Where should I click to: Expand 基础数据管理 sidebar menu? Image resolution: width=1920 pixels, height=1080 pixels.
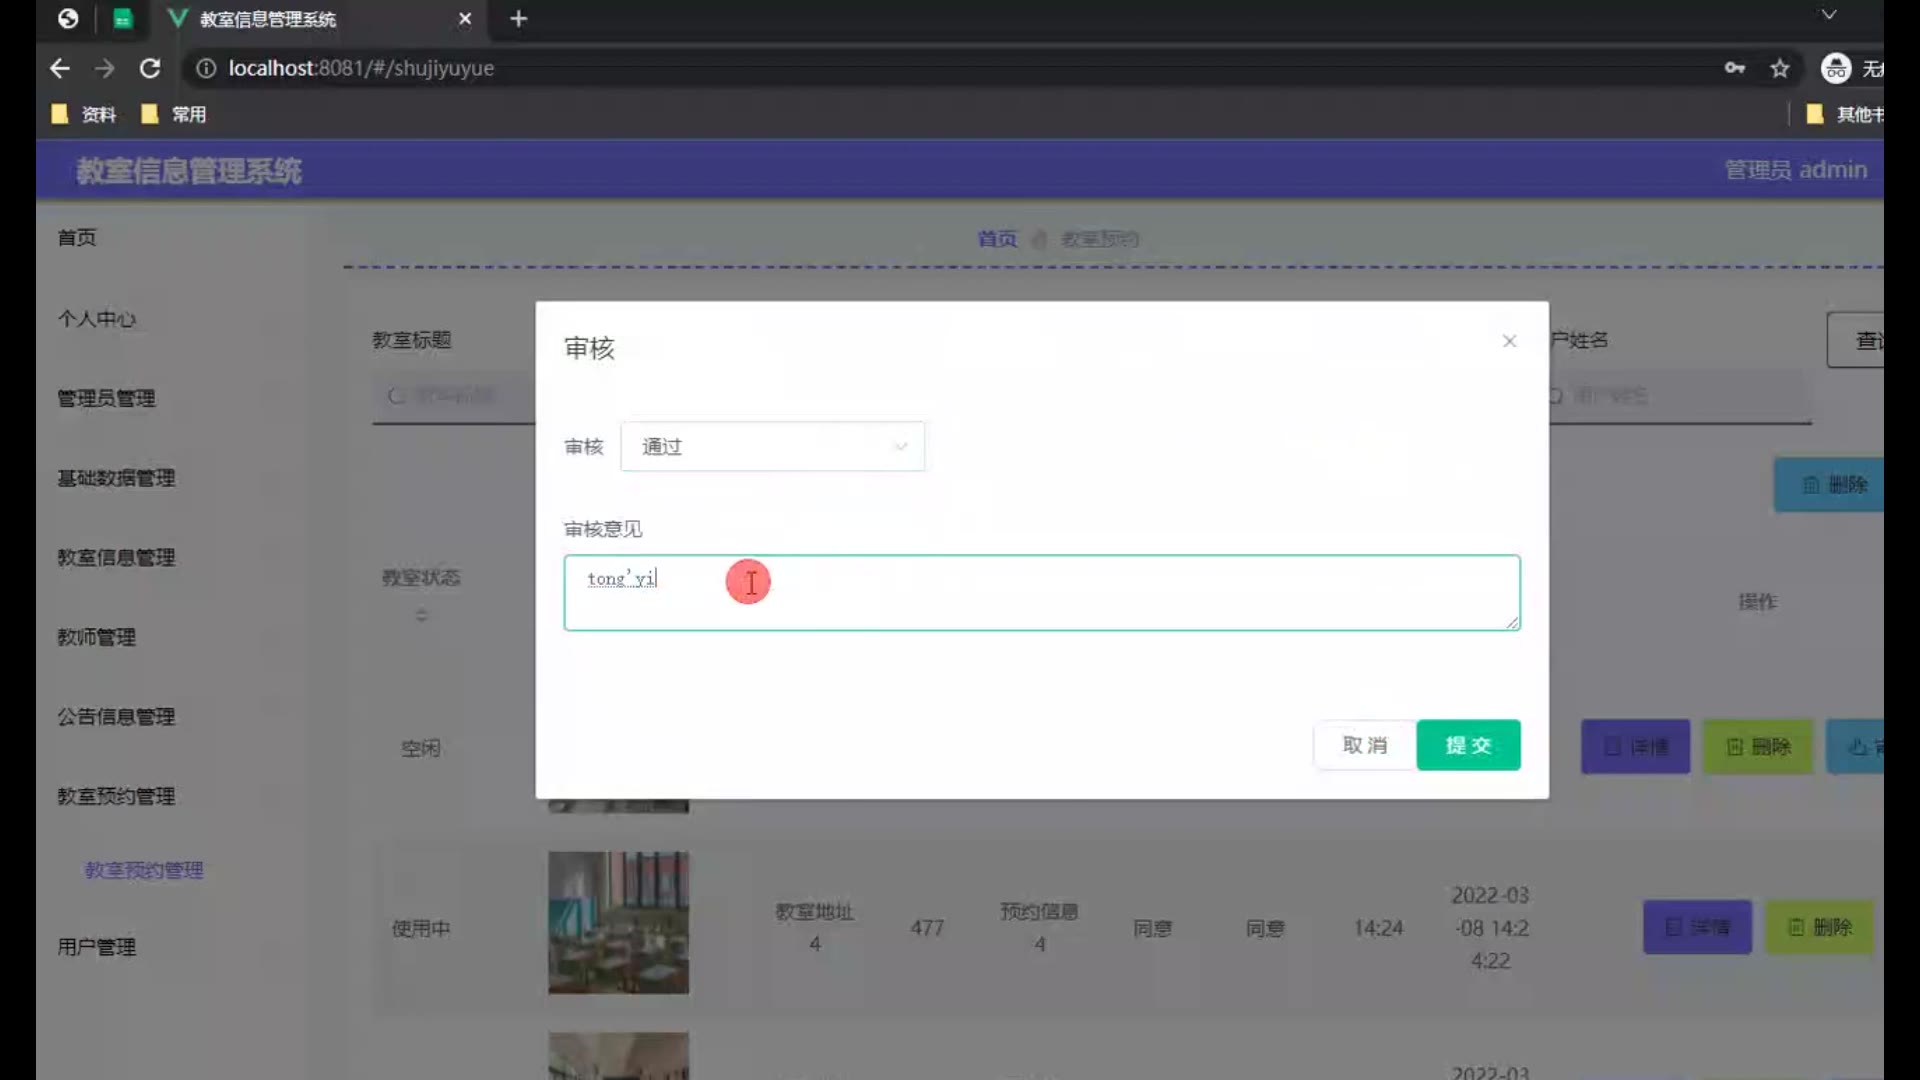click(116, 478)
